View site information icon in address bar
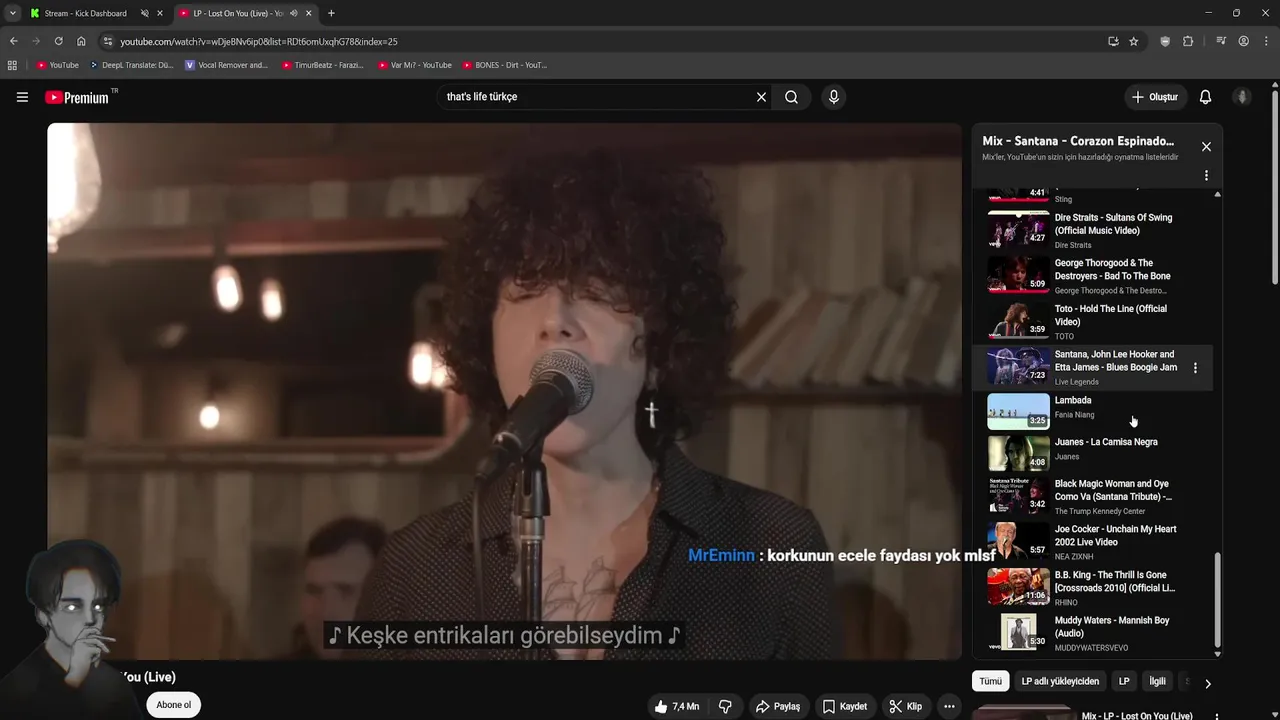This screenshot has height=720, width=1280. [x=108, y=41]
